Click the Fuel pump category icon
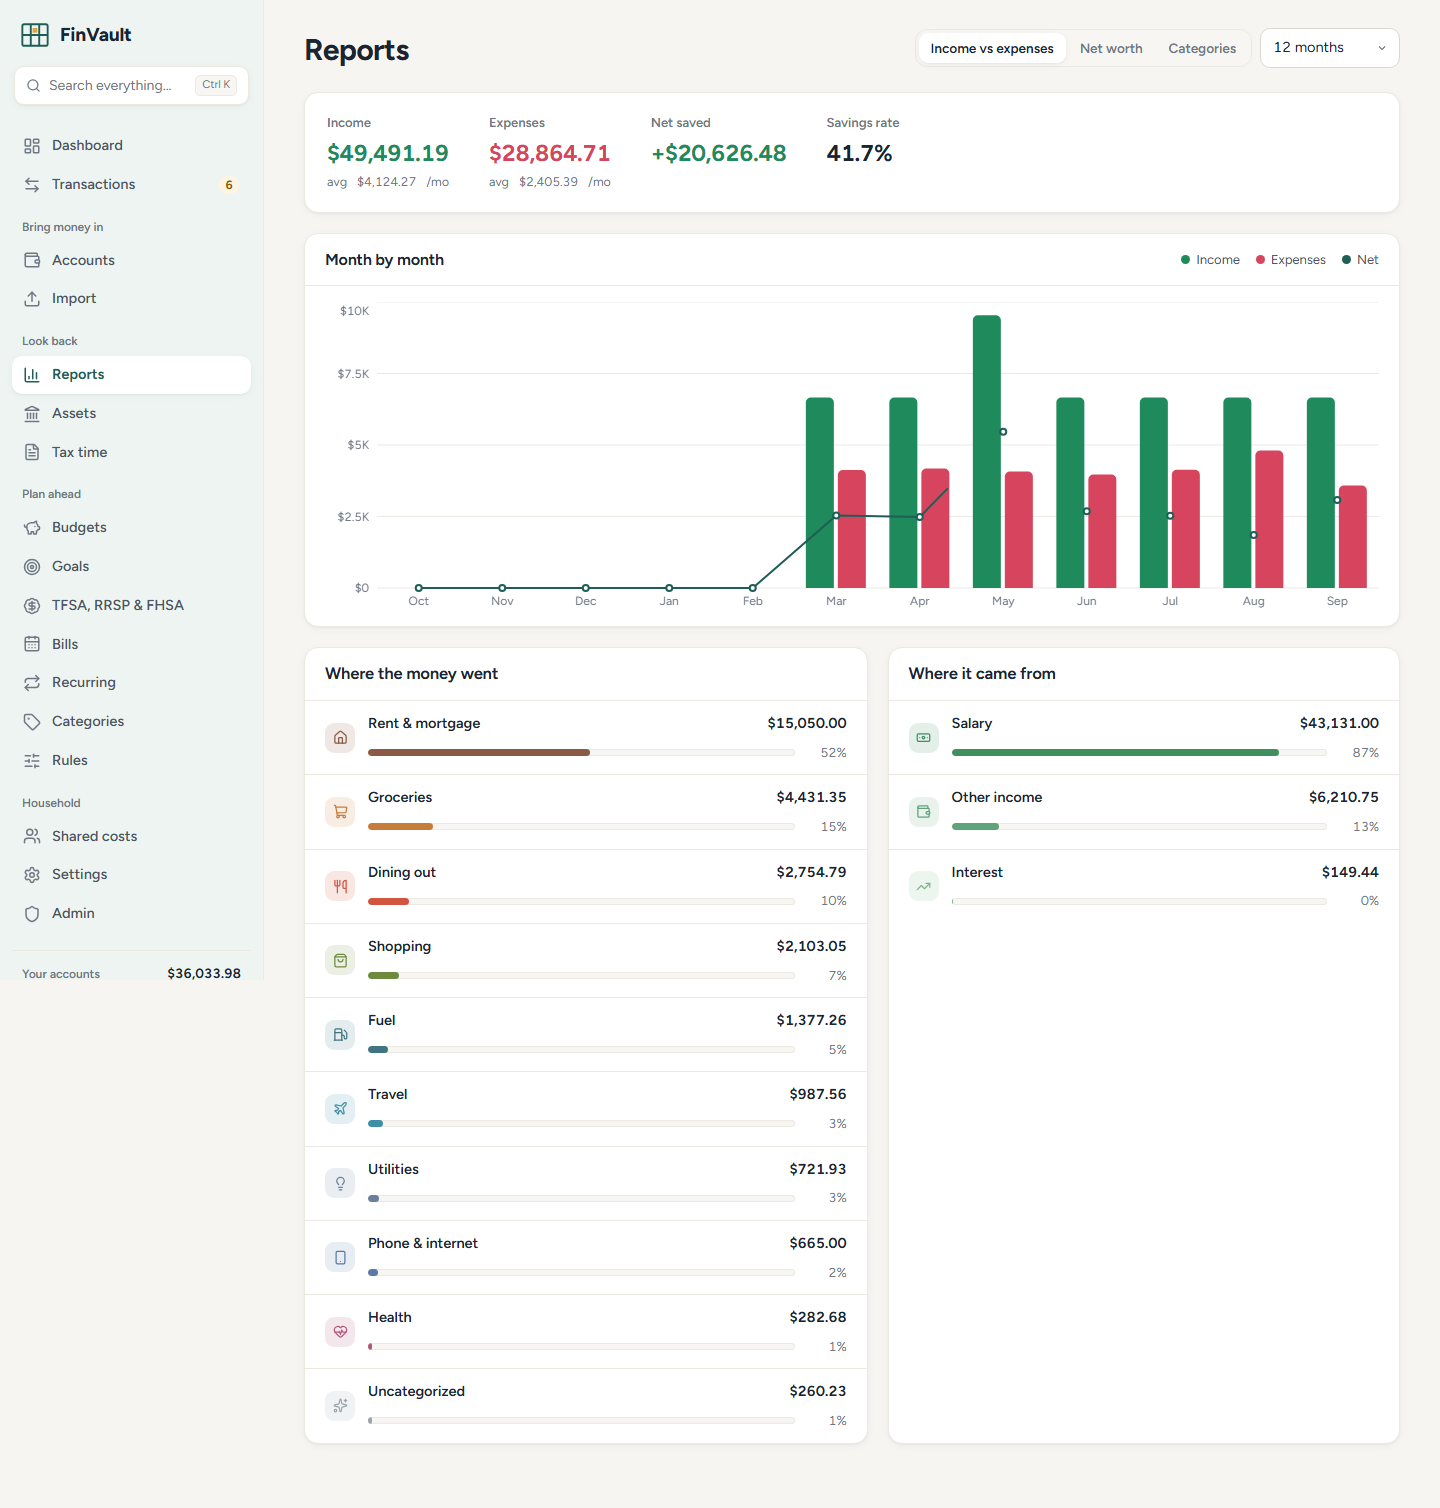This screenshot has height=1508, width=1440. [340, 1035]
